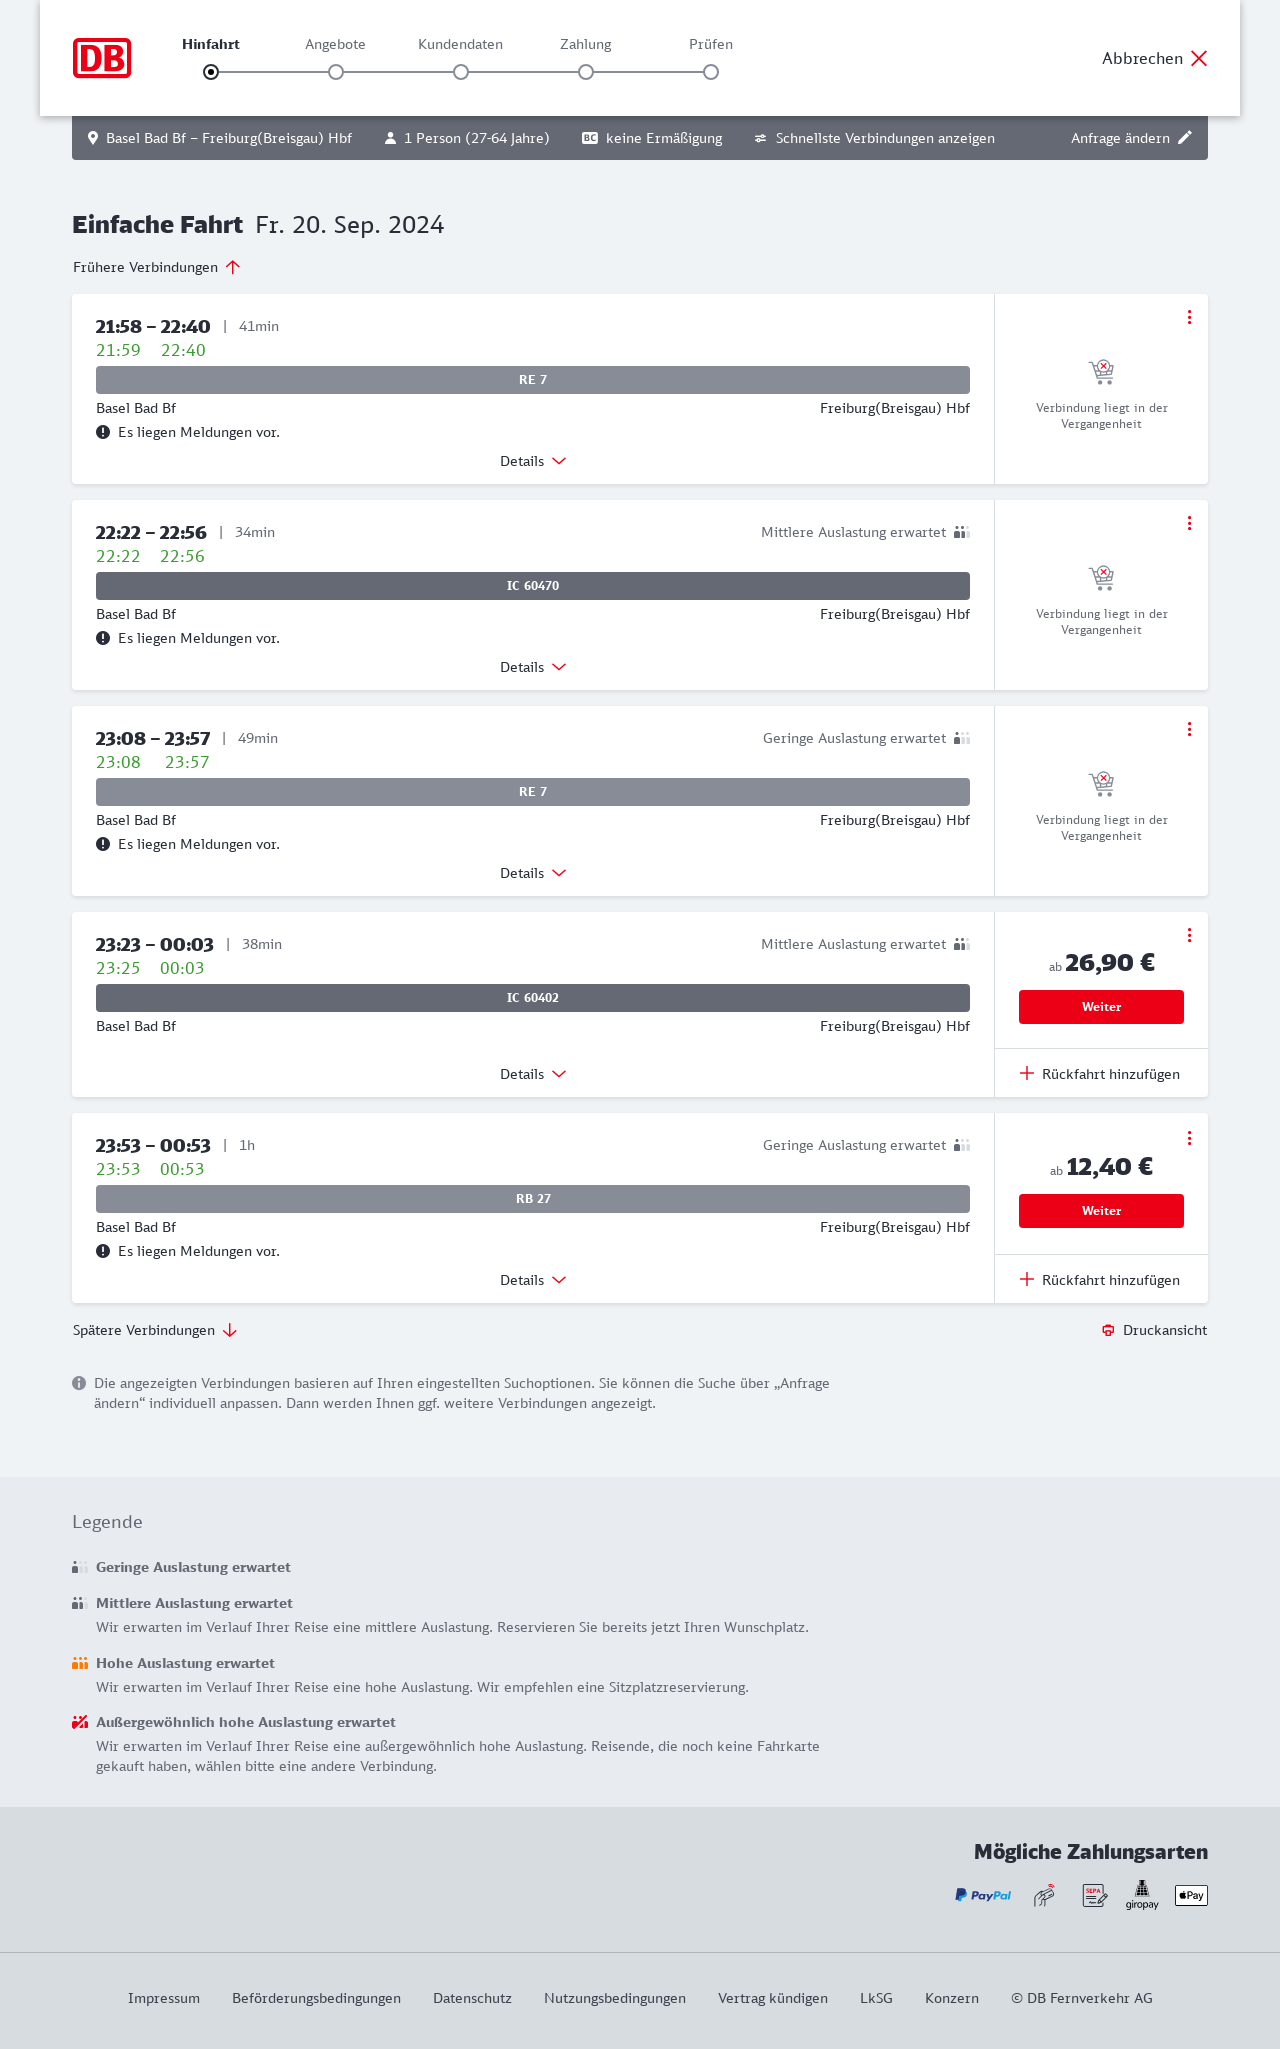
Task: Select the Hinfahrt step in progress bar
Action: (x=211, y=72)
